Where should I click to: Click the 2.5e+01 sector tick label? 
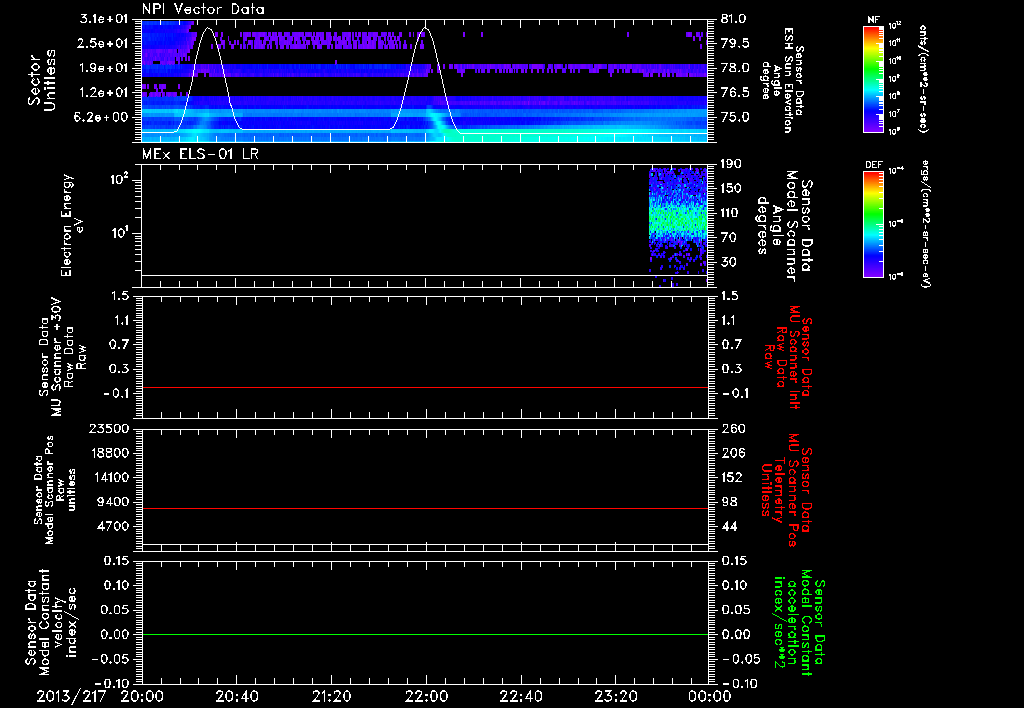103,43
